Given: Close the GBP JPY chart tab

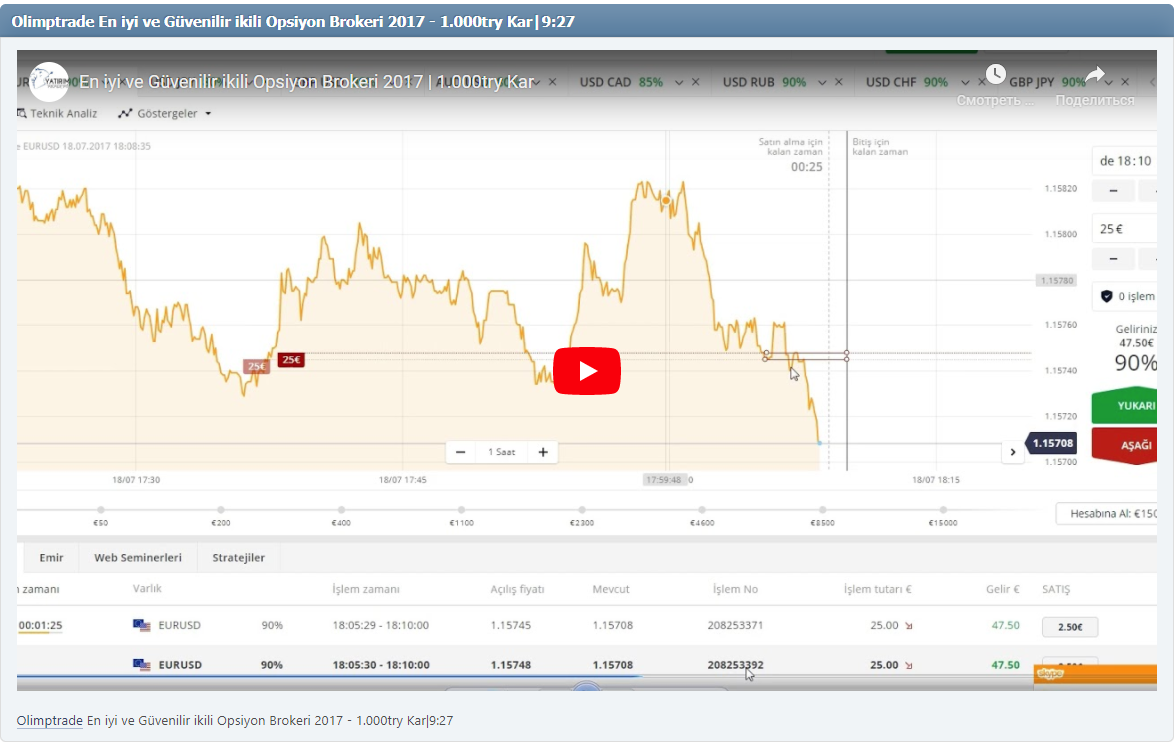Looking at the screenshot, I should (1125, 84).
